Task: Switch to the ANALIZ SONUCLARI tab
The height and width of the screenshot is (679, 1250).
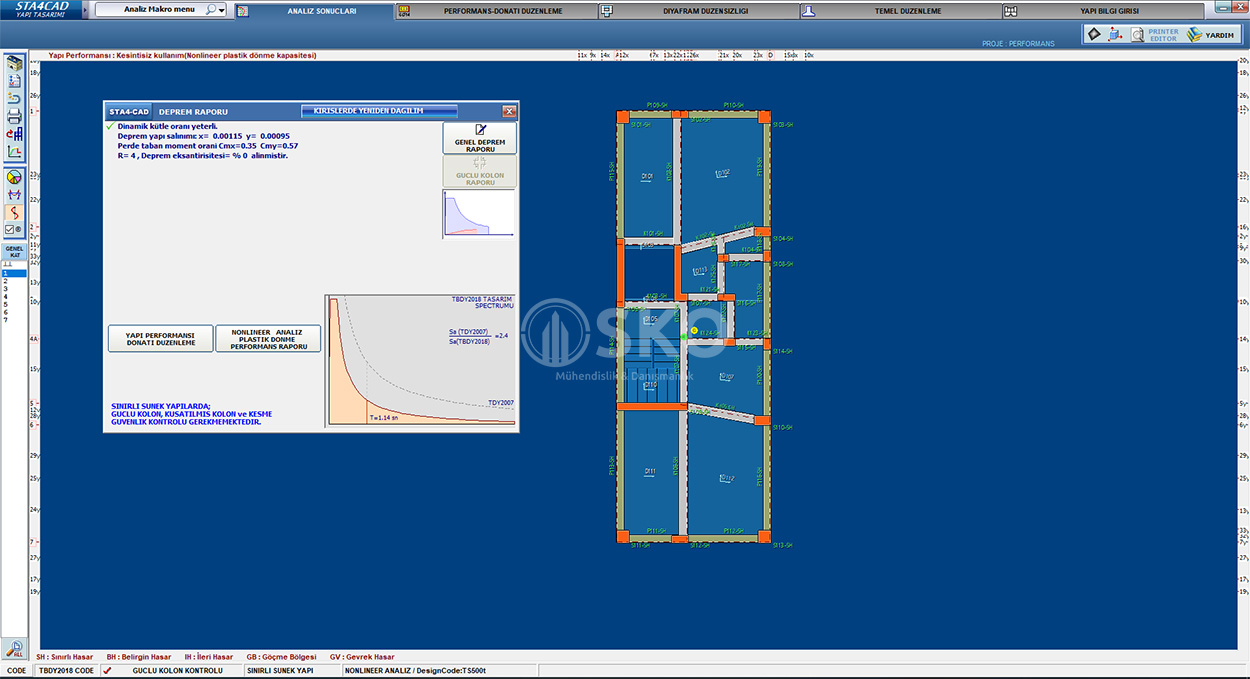Action: 315,11
